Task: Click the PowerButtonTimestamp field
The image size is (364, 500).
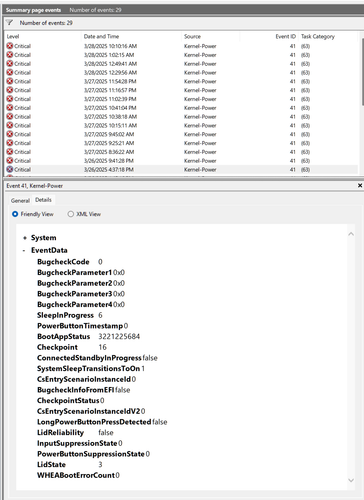Action: [82, 326]
